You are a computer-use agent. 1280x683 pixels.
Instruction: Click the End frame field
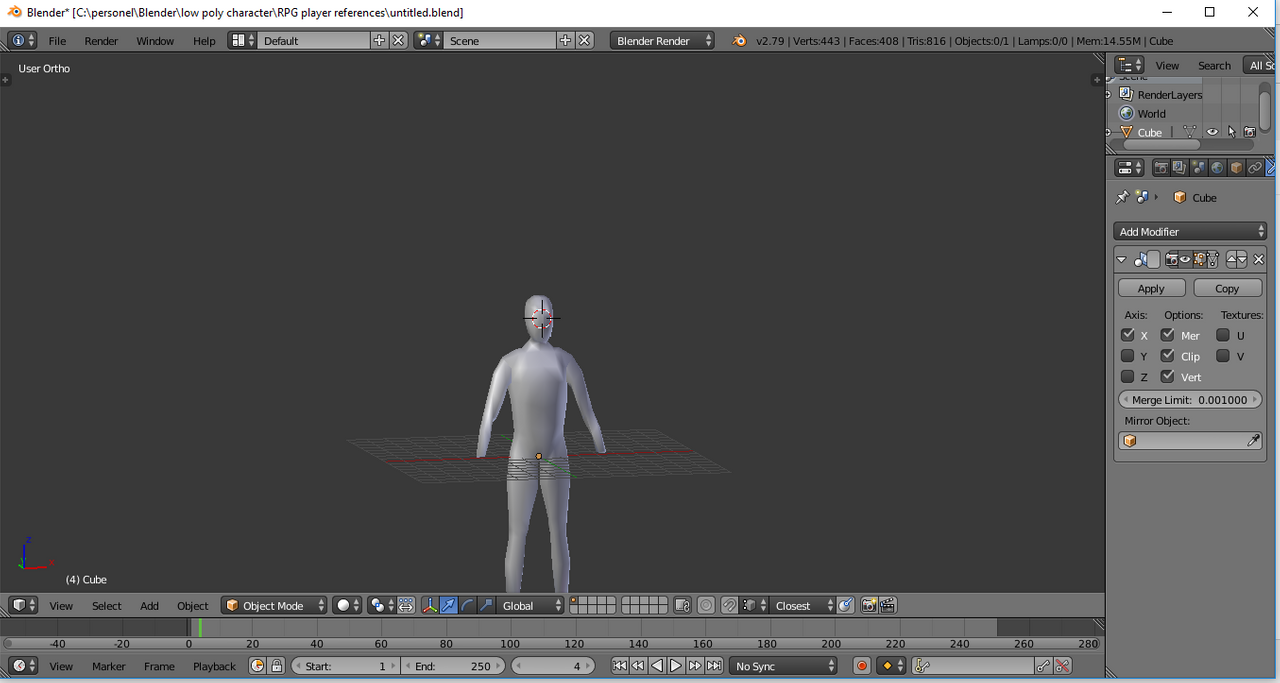pyautogui.click(x=454, y=666)
